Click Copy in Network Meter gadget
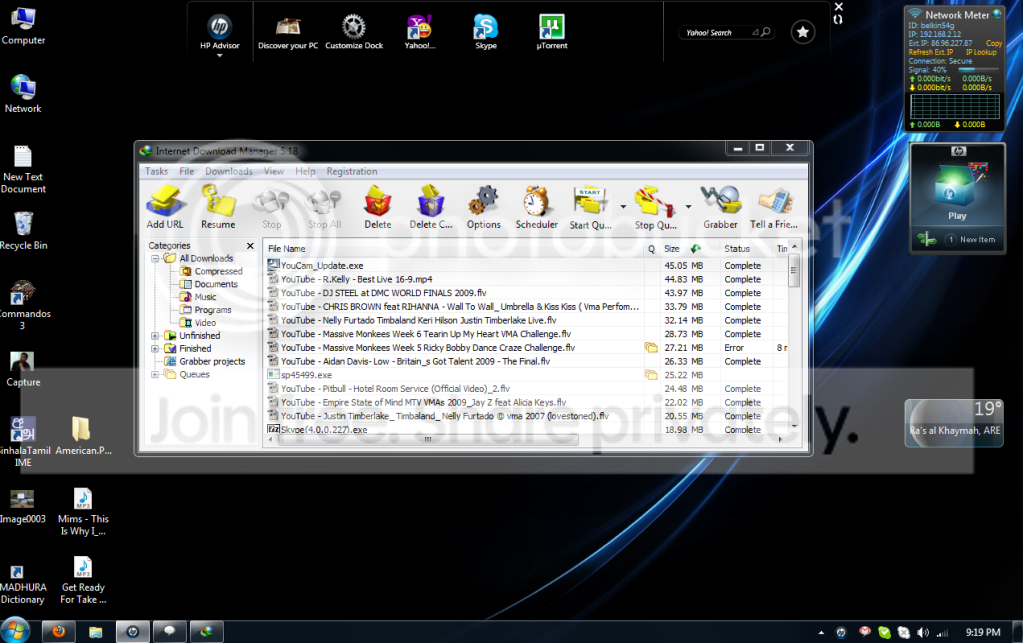 (x=994, y=43)
